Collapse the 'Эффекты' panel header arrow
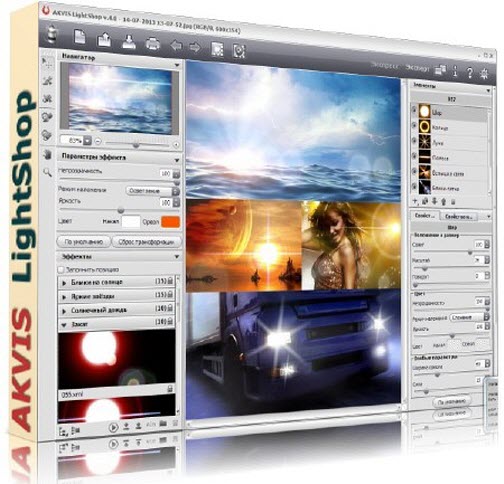The height and width of the screenshot is (484, 504). [x=177, y=257]
